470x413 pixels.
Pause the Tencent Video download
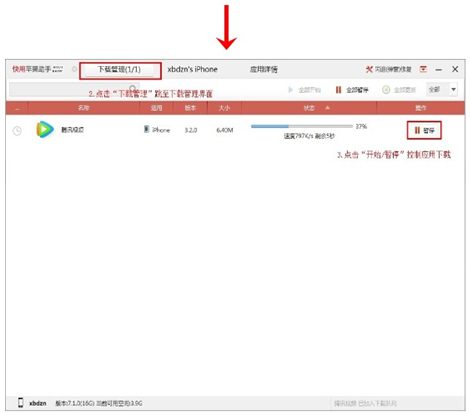424,130
